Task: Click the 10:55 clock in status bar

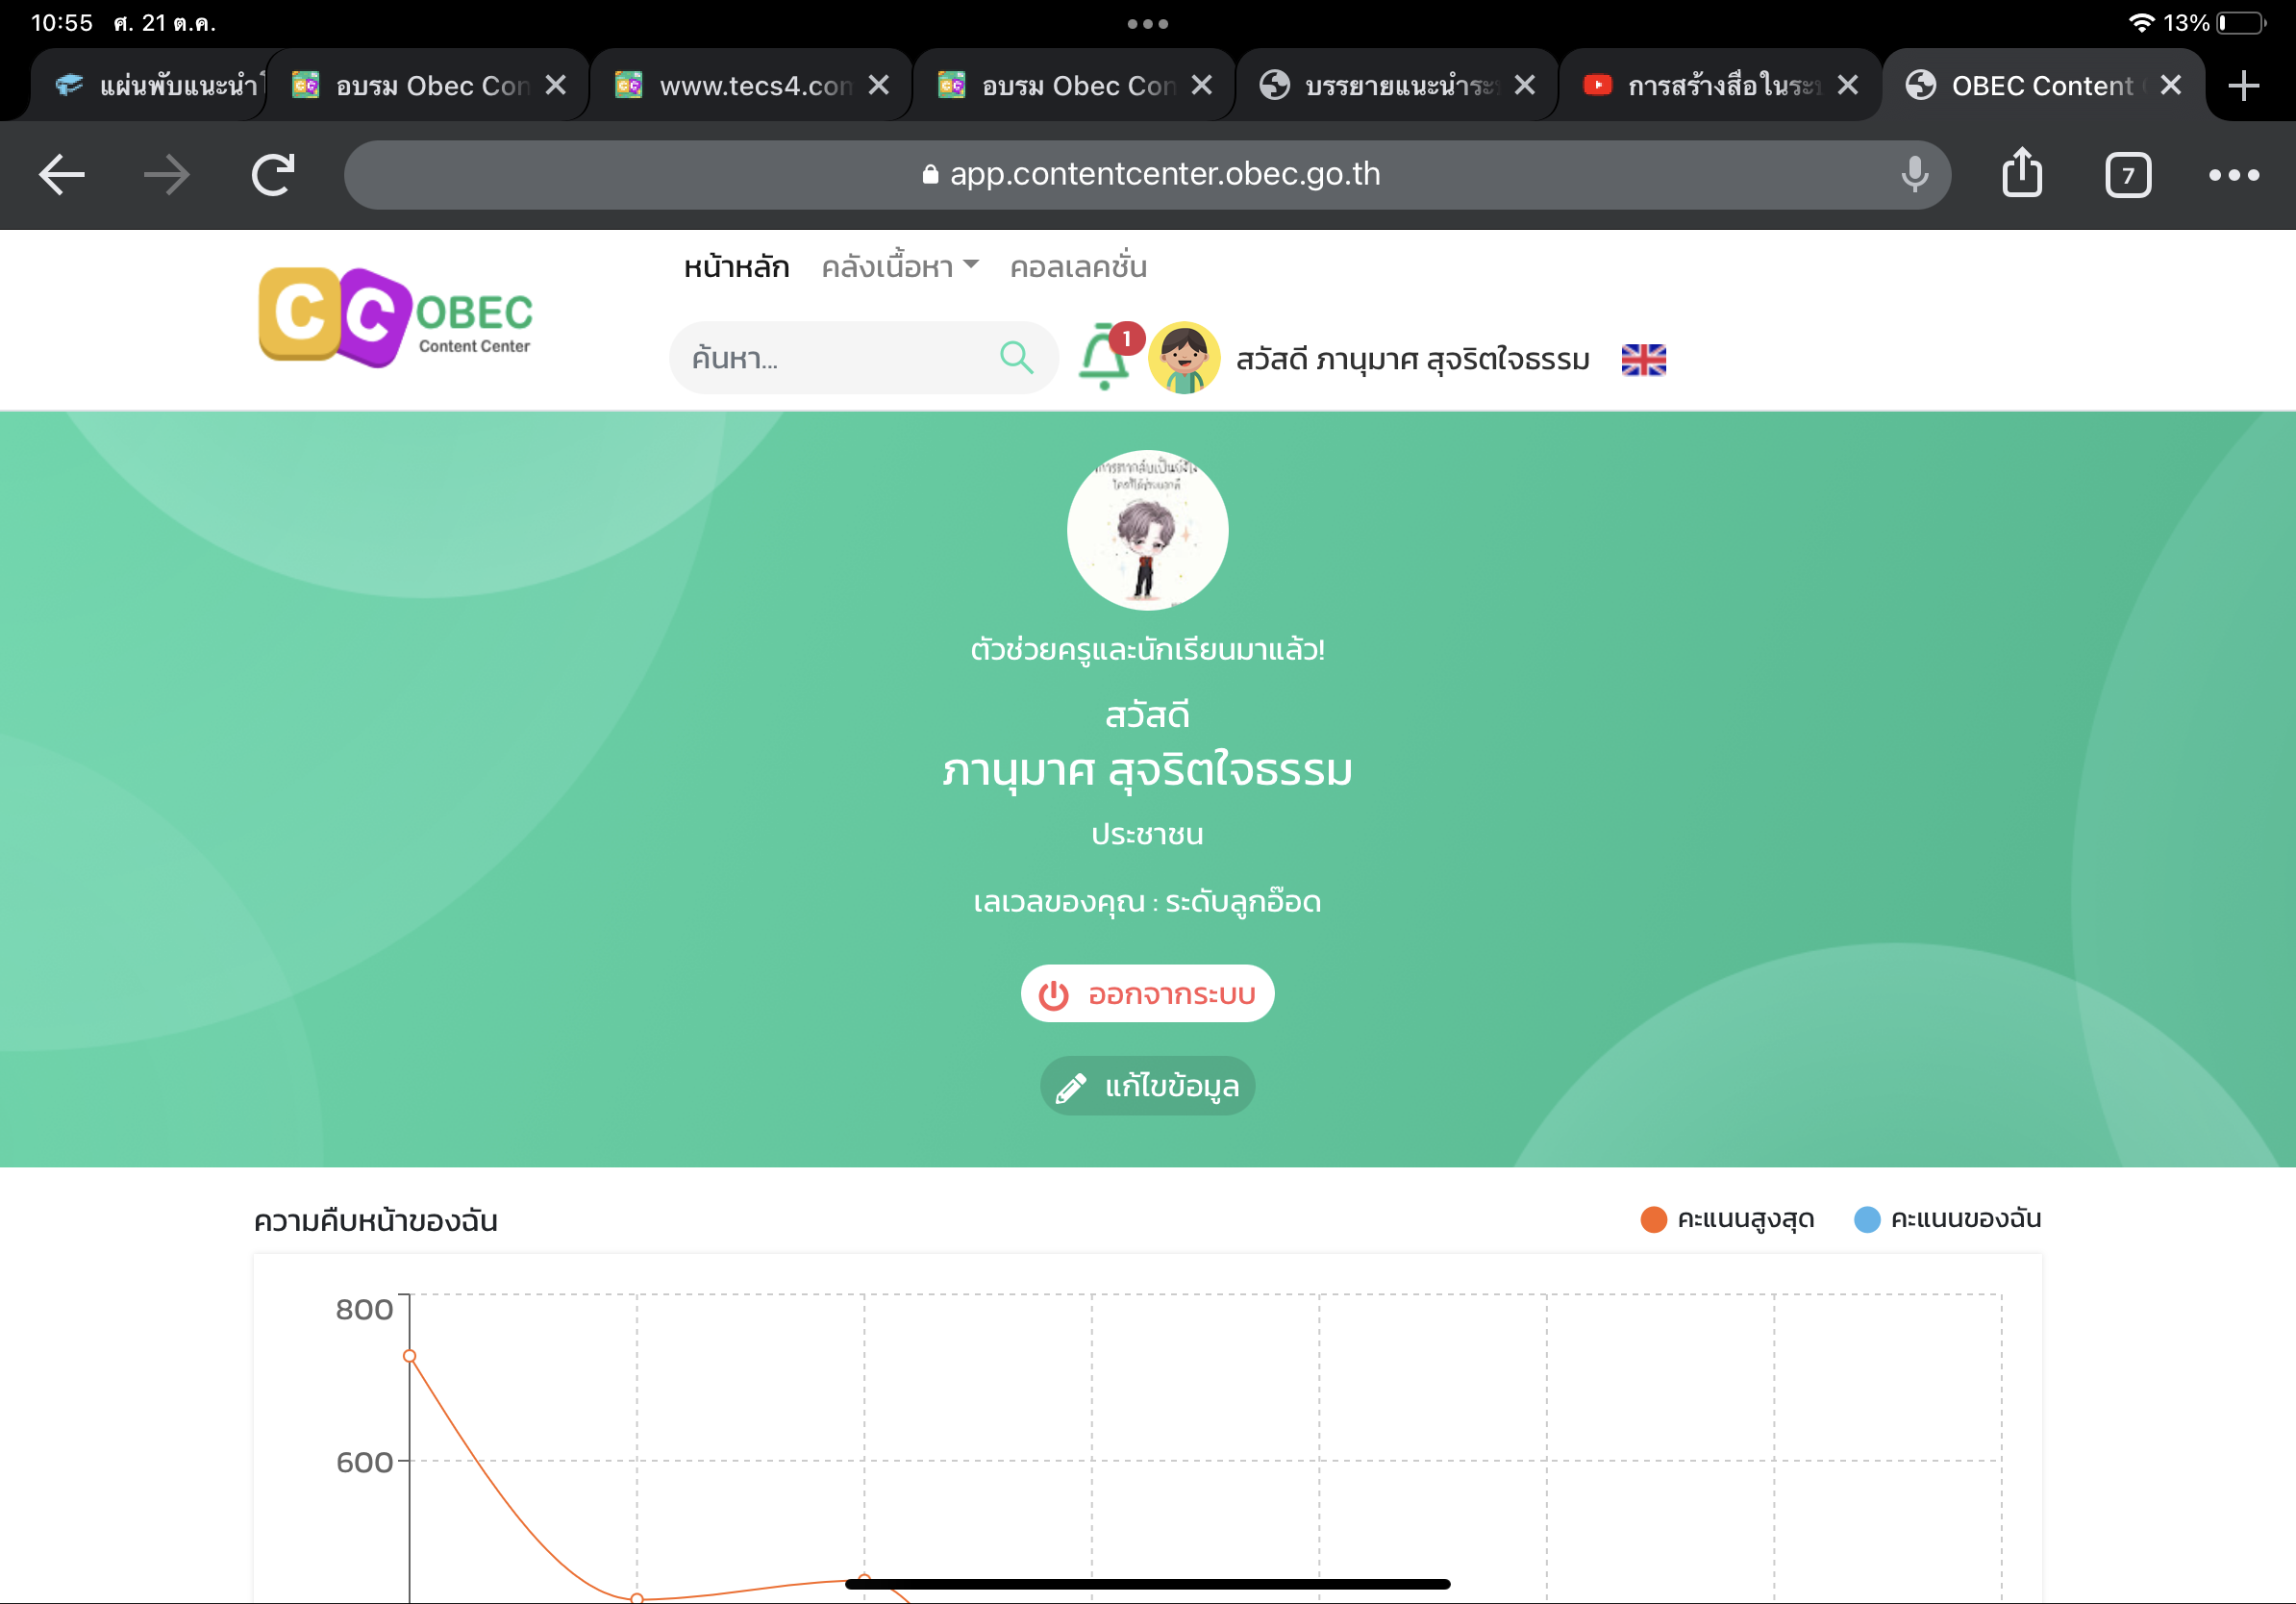Action: [x=61, y=22]
